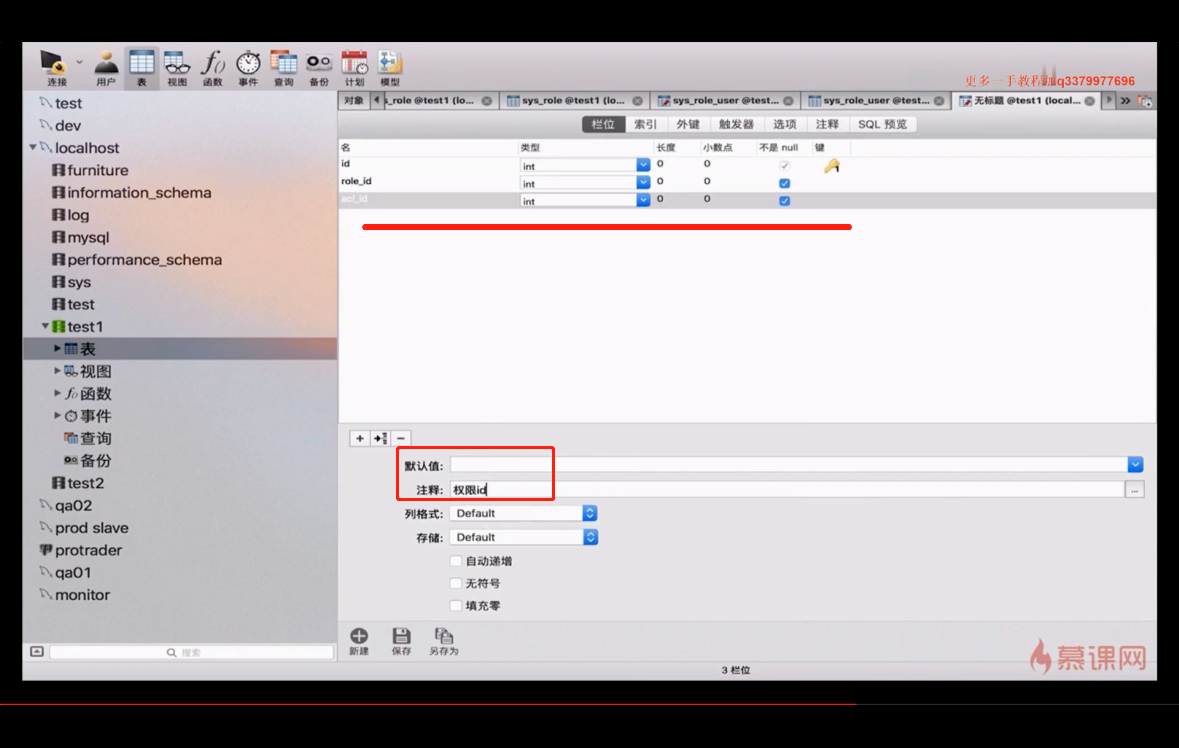This screenshot has height=748, width=1179.
Task: Open comment editor ellipsis button
Action: (1135, 490)
